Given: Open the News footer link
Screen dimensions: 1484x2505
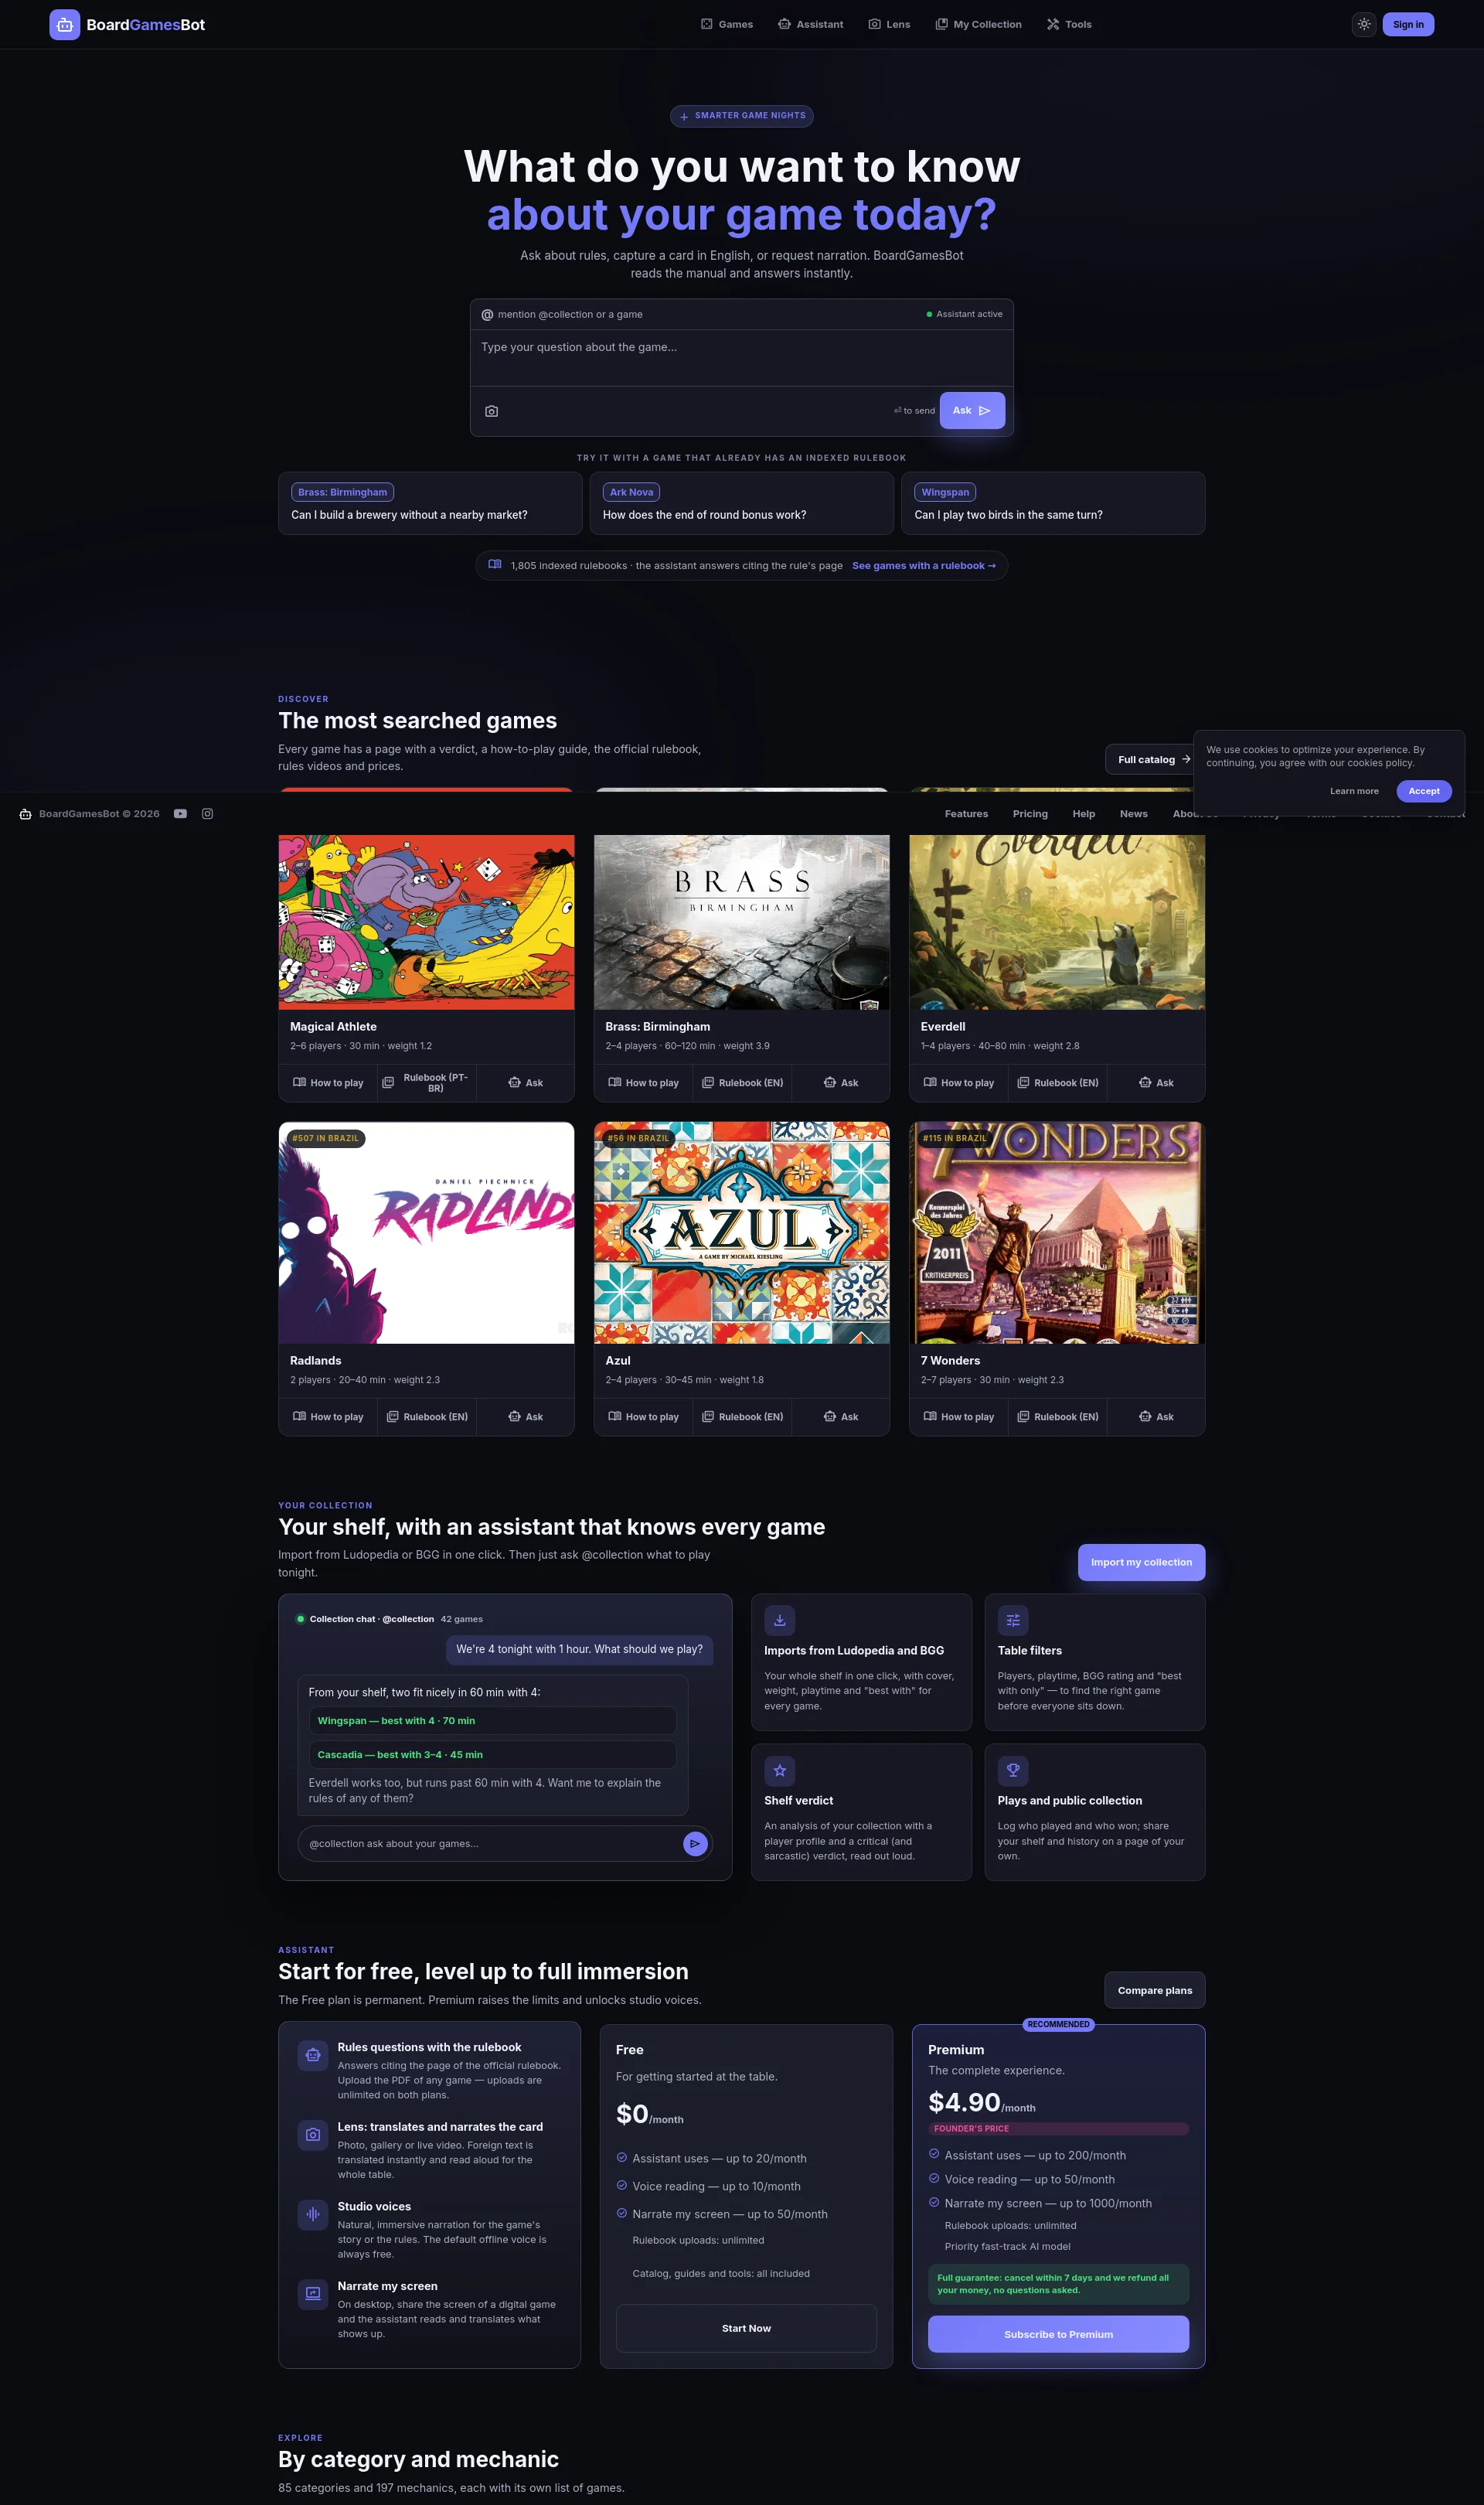Looking at the screenshot, I should point(1134,814).
